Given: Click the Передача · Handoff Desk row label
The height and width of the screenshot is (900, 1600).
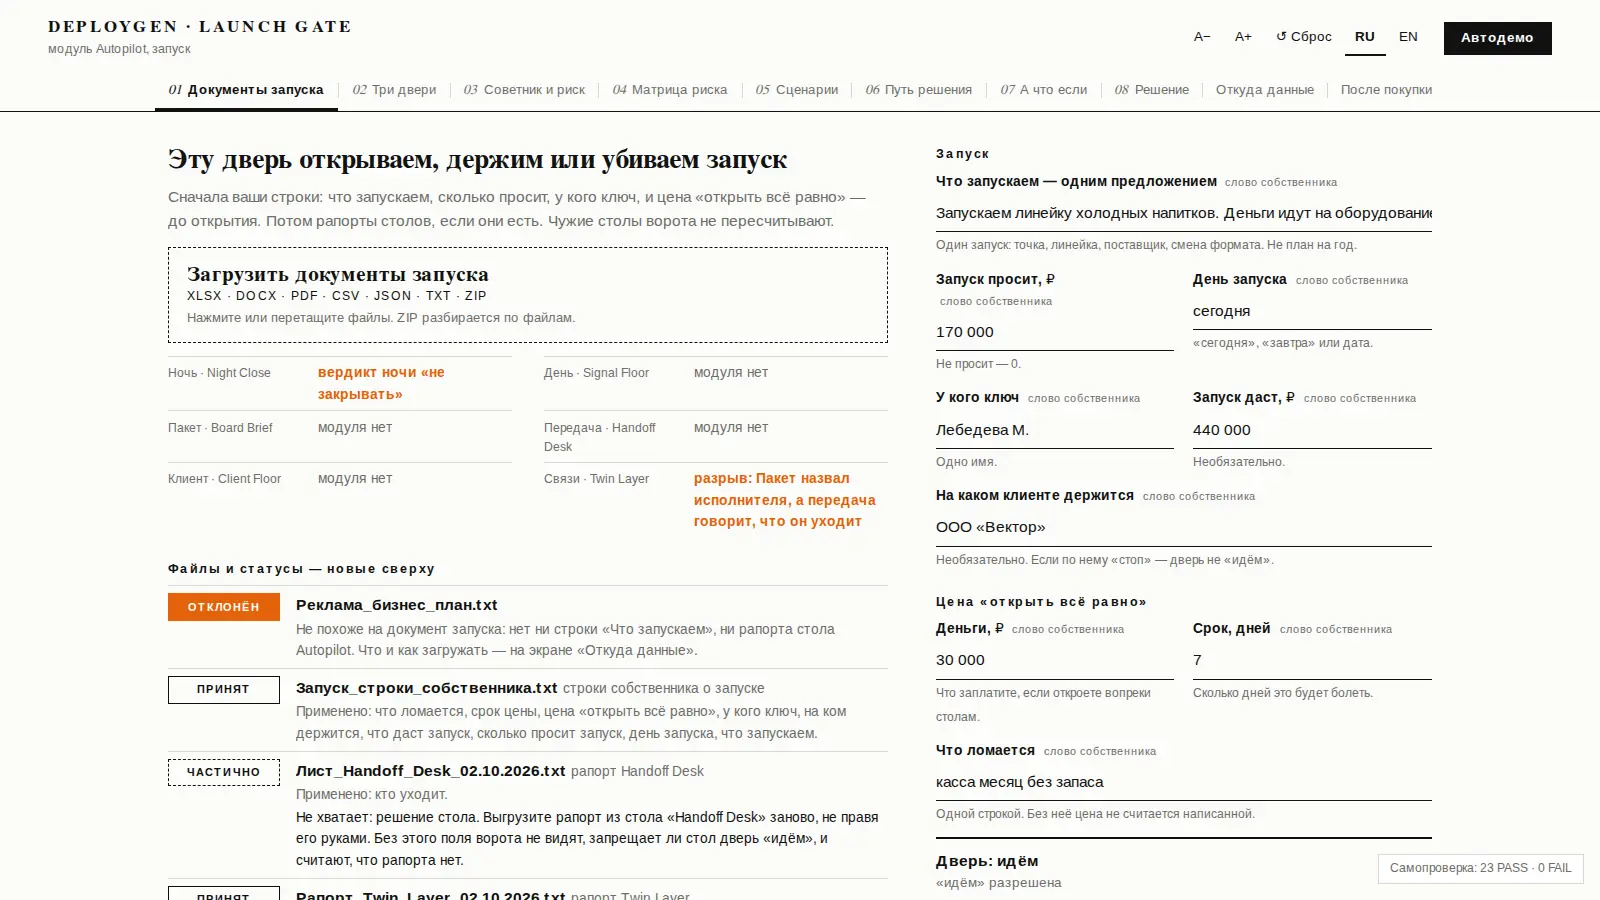Looking at the screenshot, I should [x=600, y=437].
